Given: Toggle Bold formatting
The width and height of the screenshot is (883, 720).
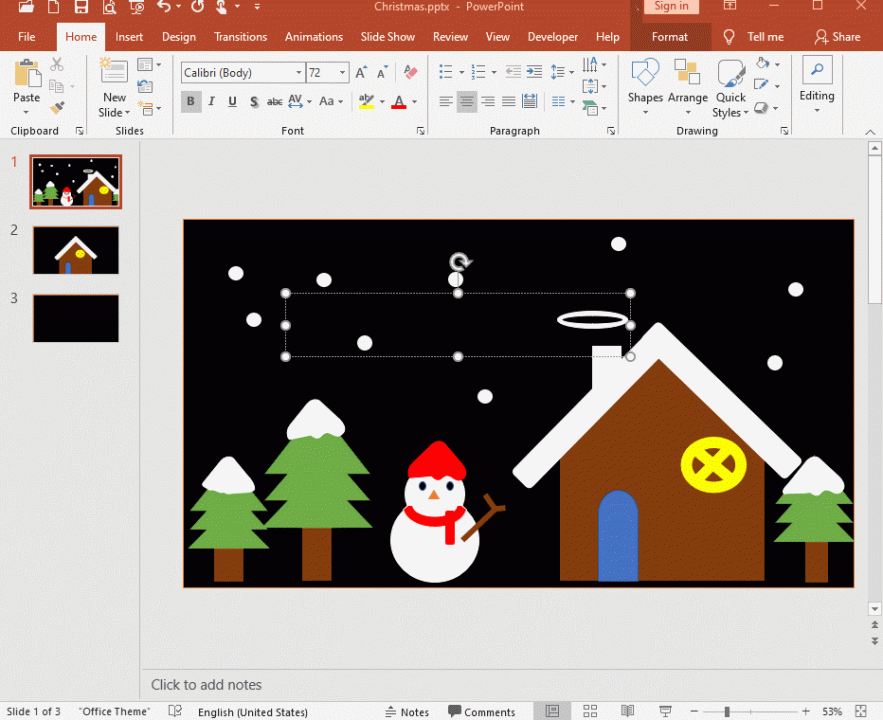Looking at the screenshot, I should pos(191,101).
